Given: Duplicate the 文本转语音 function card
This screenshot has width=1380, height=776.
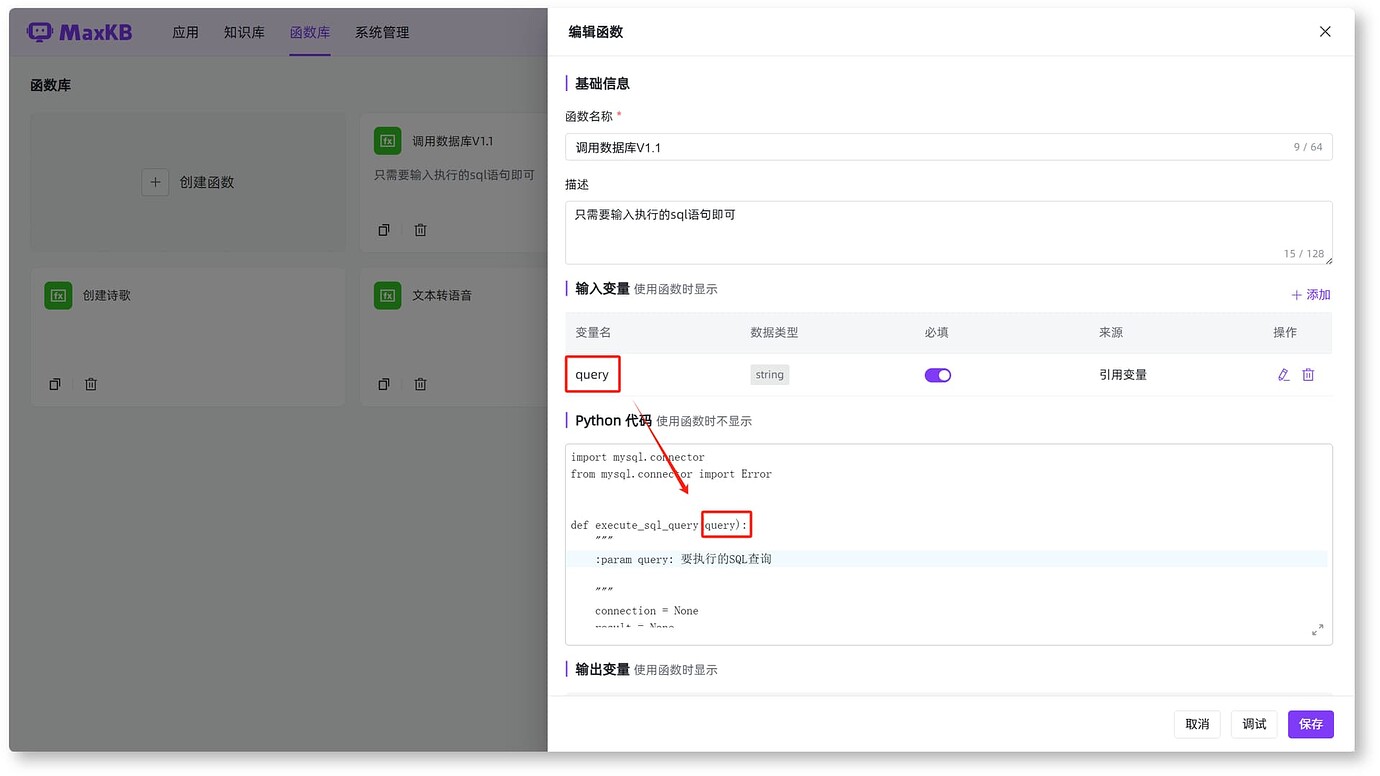Looking at the screenshot, I should click(384, 383).
